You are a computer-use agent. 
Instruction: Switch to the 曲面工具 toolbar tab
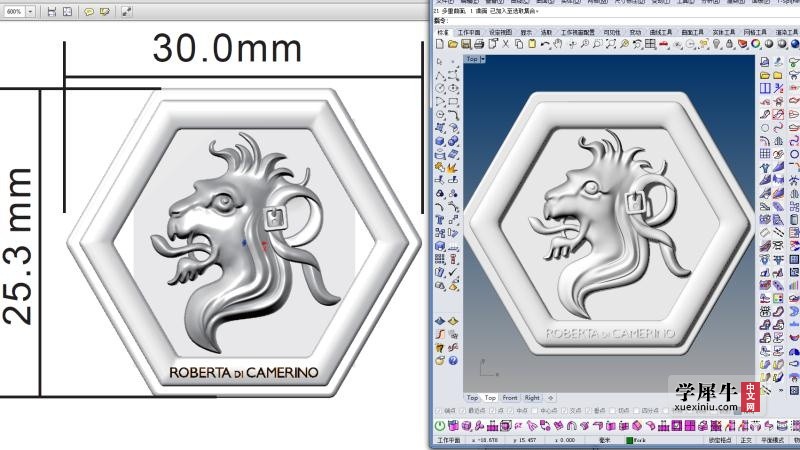[x=692, y=32]
